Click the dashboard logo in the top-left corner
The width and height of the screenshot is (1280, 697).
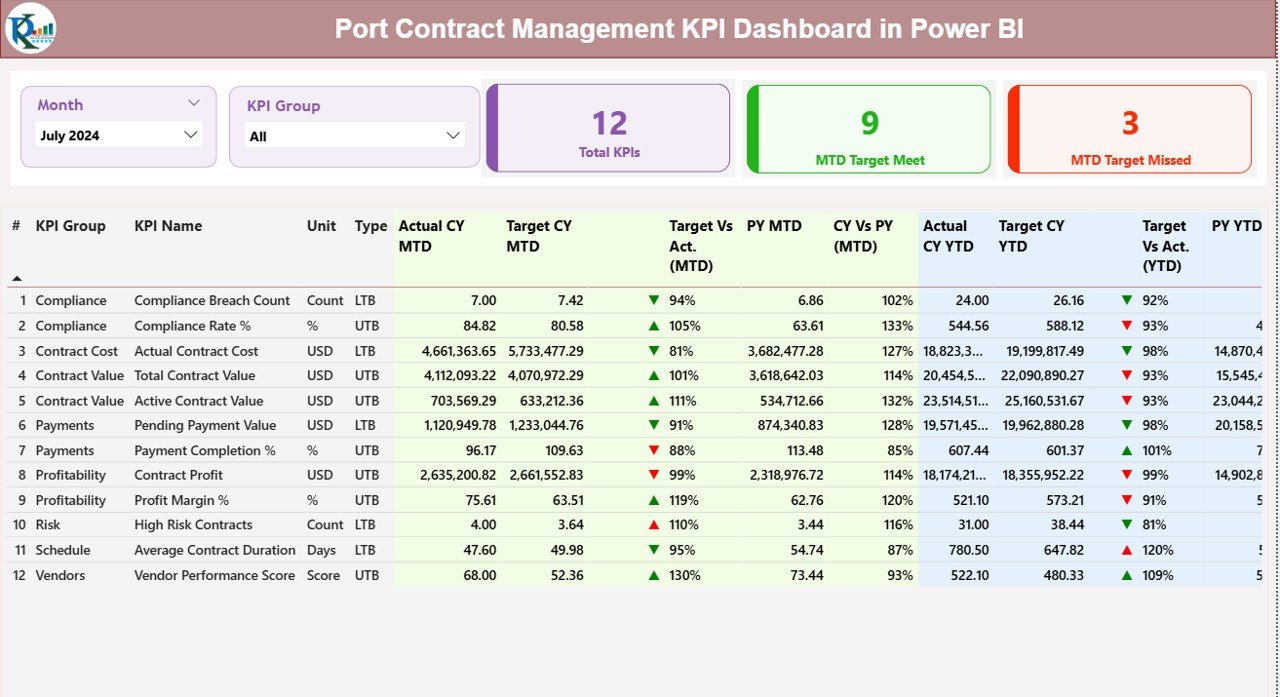(33, 29)
